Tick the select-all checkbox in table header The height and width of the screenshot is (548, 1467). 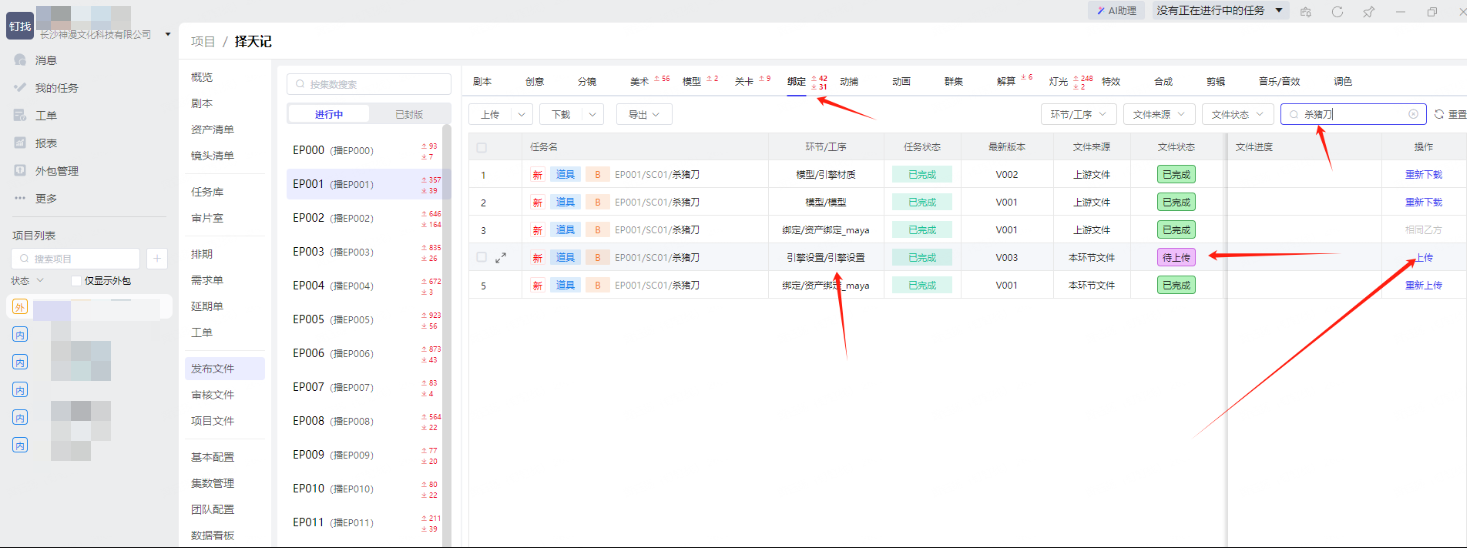click(482, 148)
